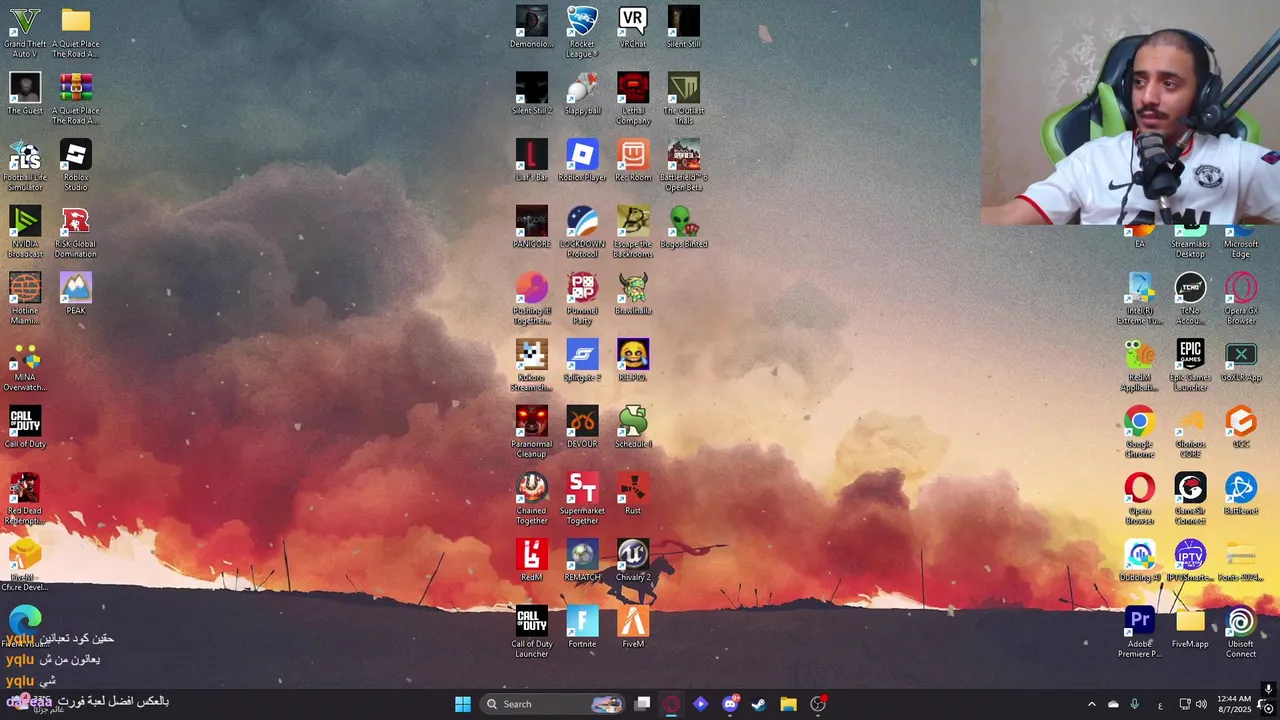Open Chained Together shortcut

pyautogui.click(x=531, y=499)
